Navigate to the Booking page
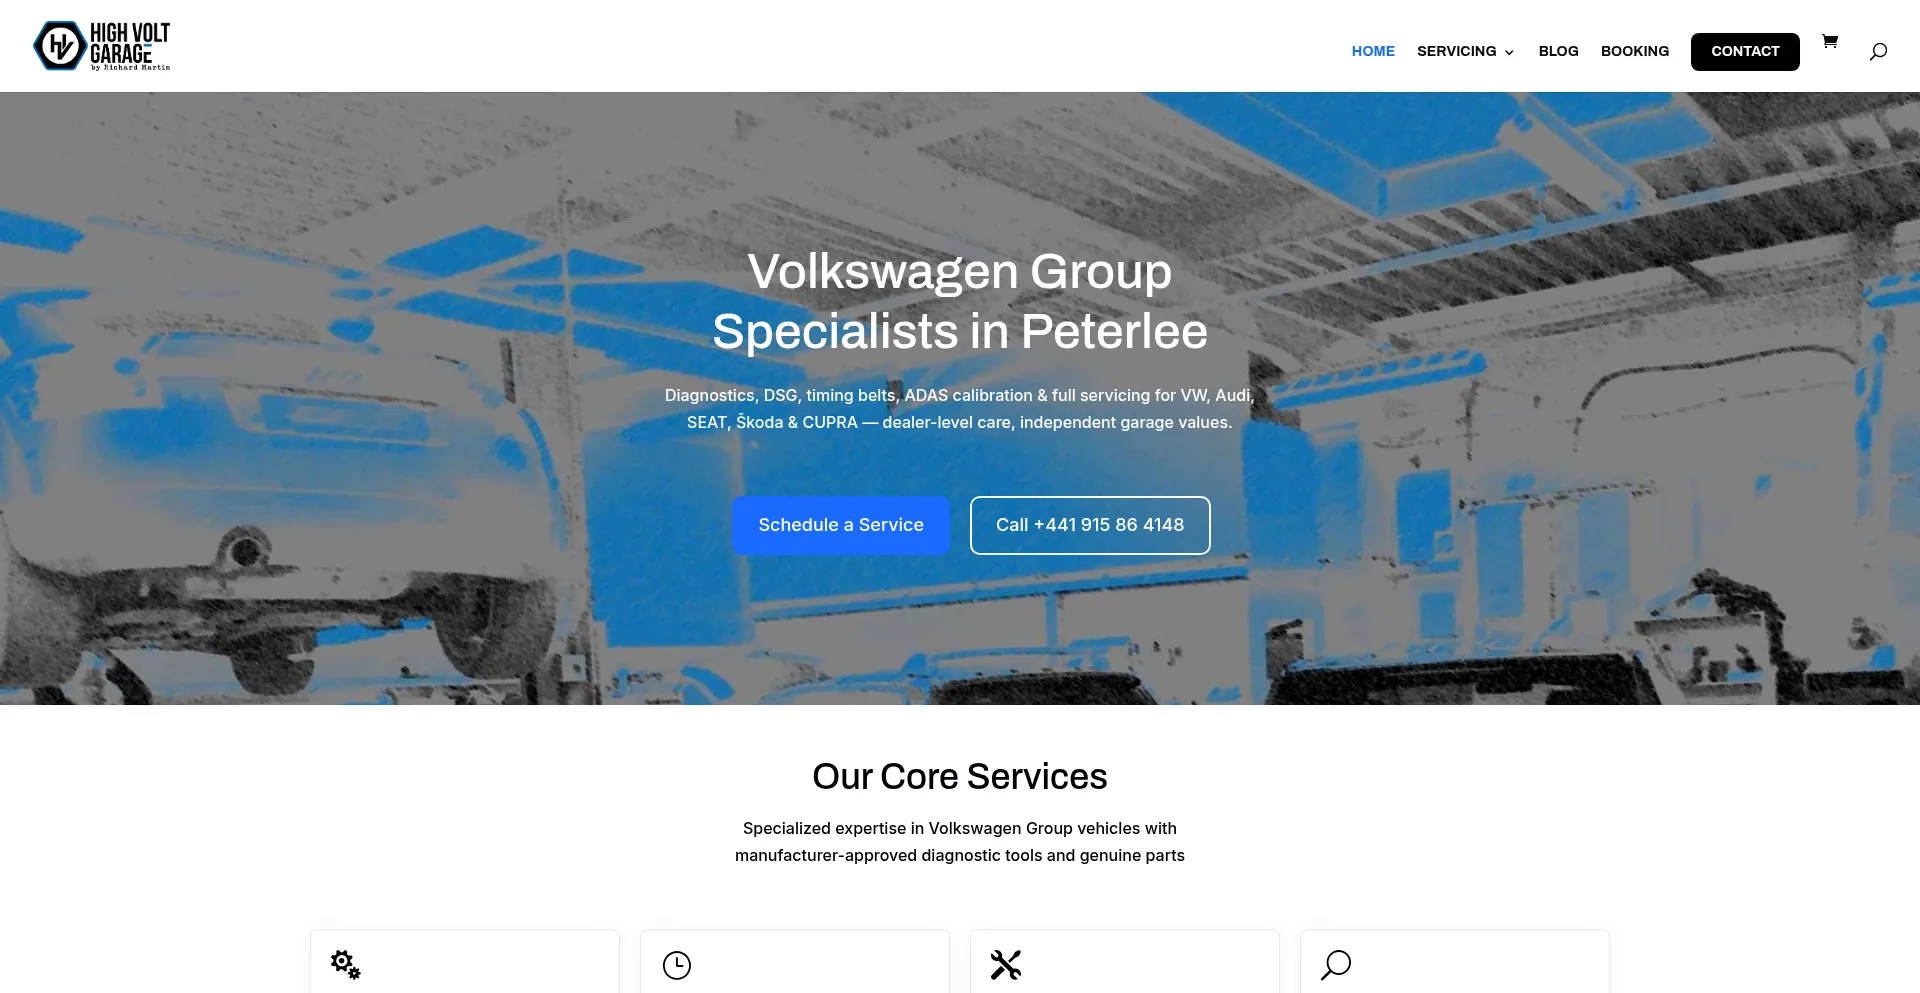This screenshot has height=993, width=1920. pos(1635,51)
